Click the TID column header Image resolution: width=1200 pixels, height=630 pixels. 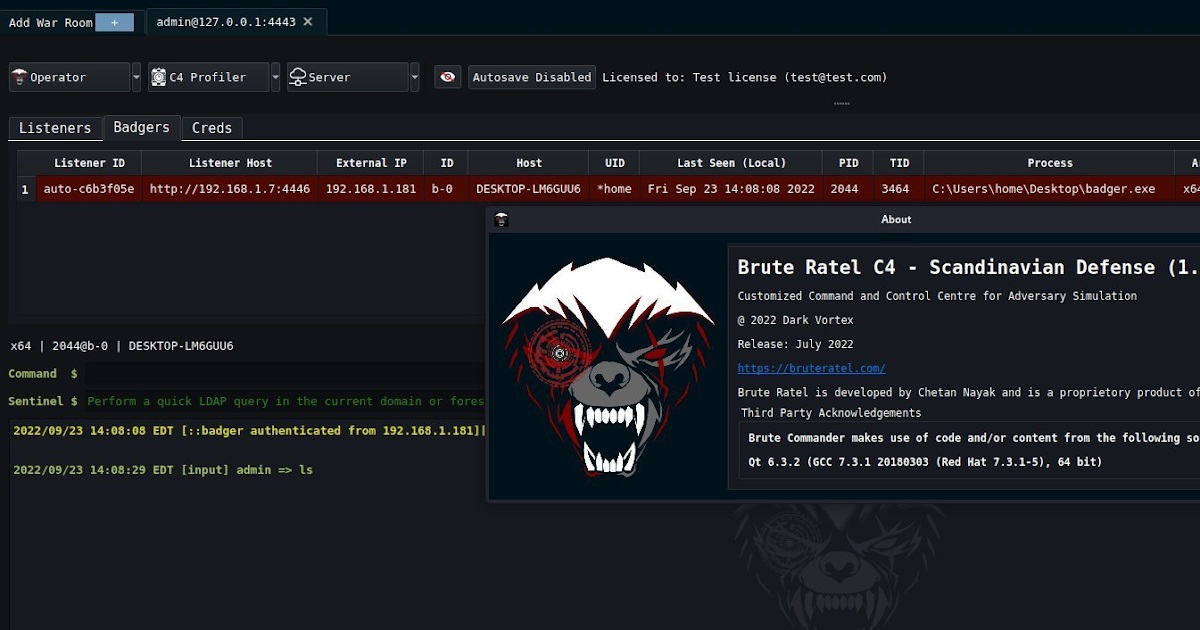(898, 163)
